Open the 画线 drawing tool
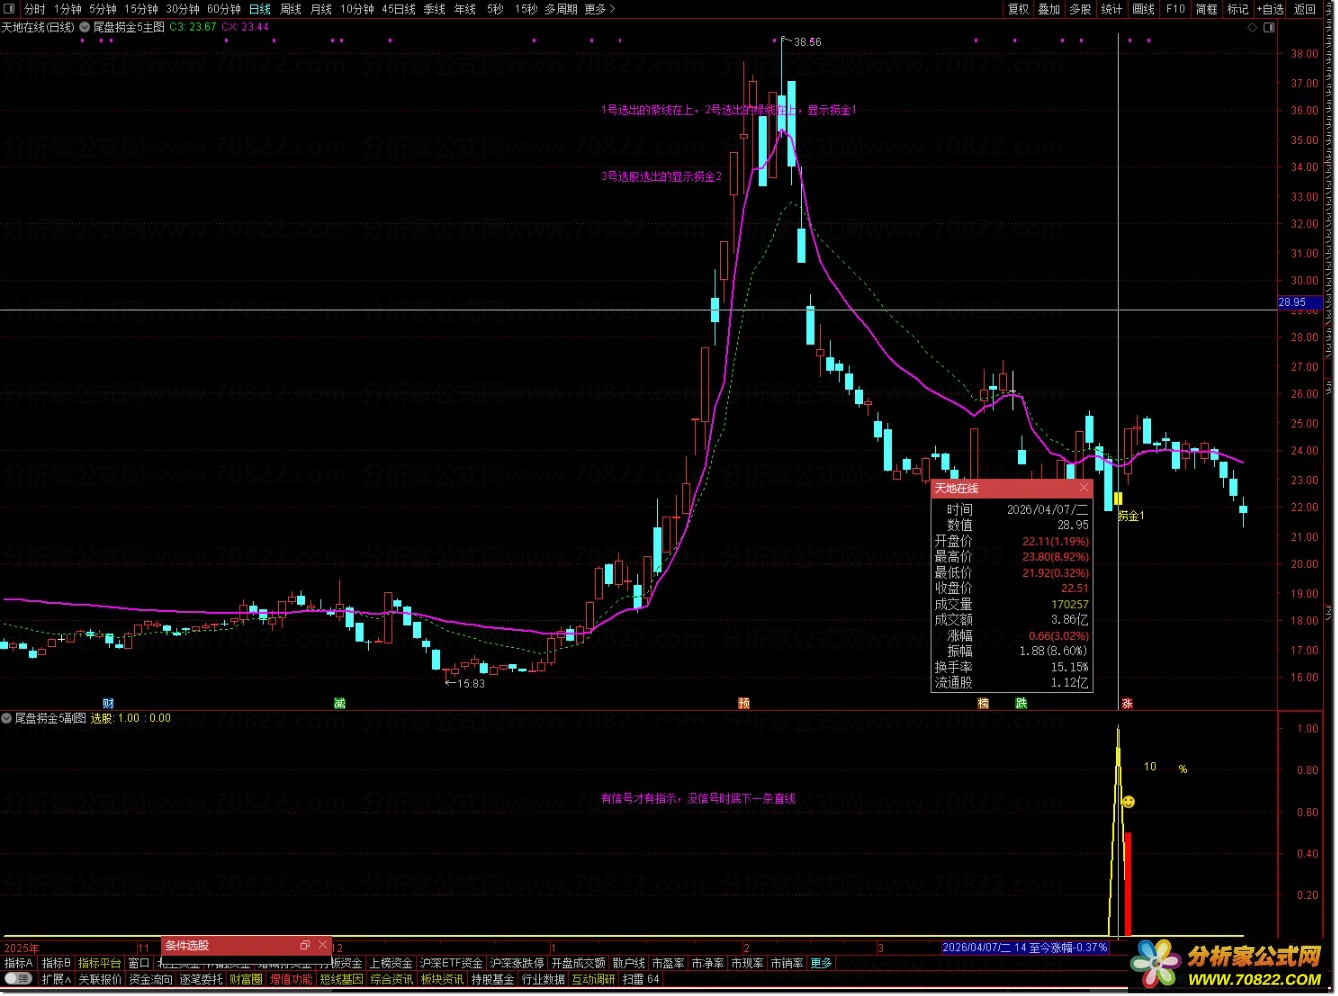Image resolution: width=1338 pixels, height=996 pixels. pyautogui.click(x=1143, y=9)
